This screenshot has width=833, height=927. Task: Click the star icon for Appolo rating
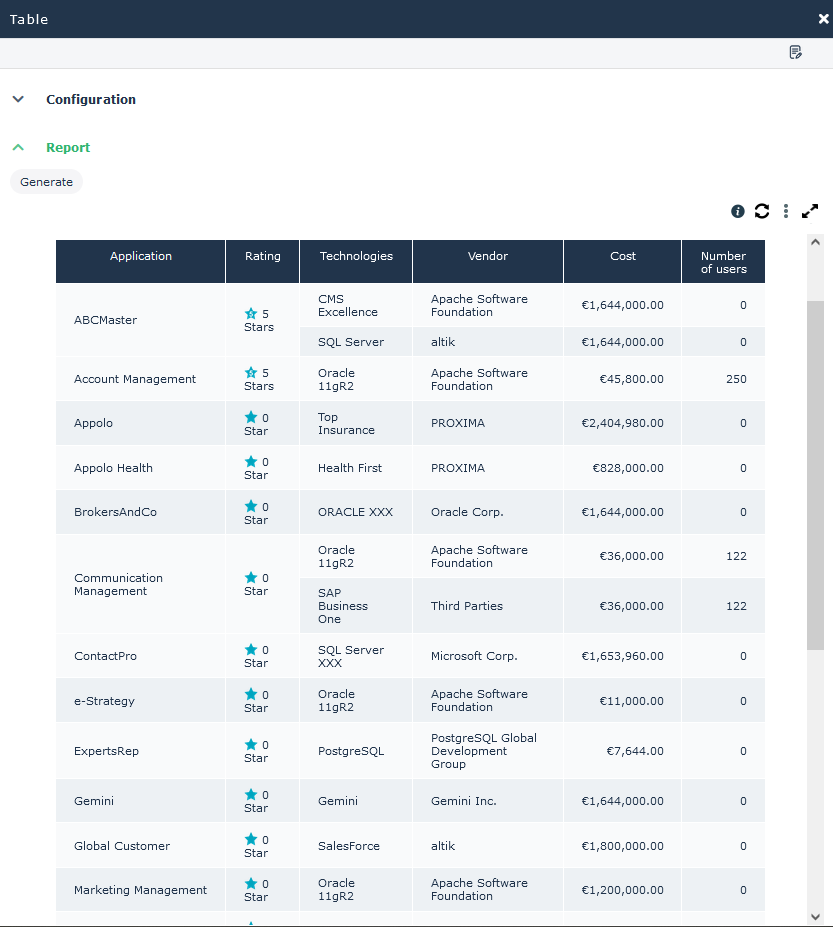click(x=251, y=417)
